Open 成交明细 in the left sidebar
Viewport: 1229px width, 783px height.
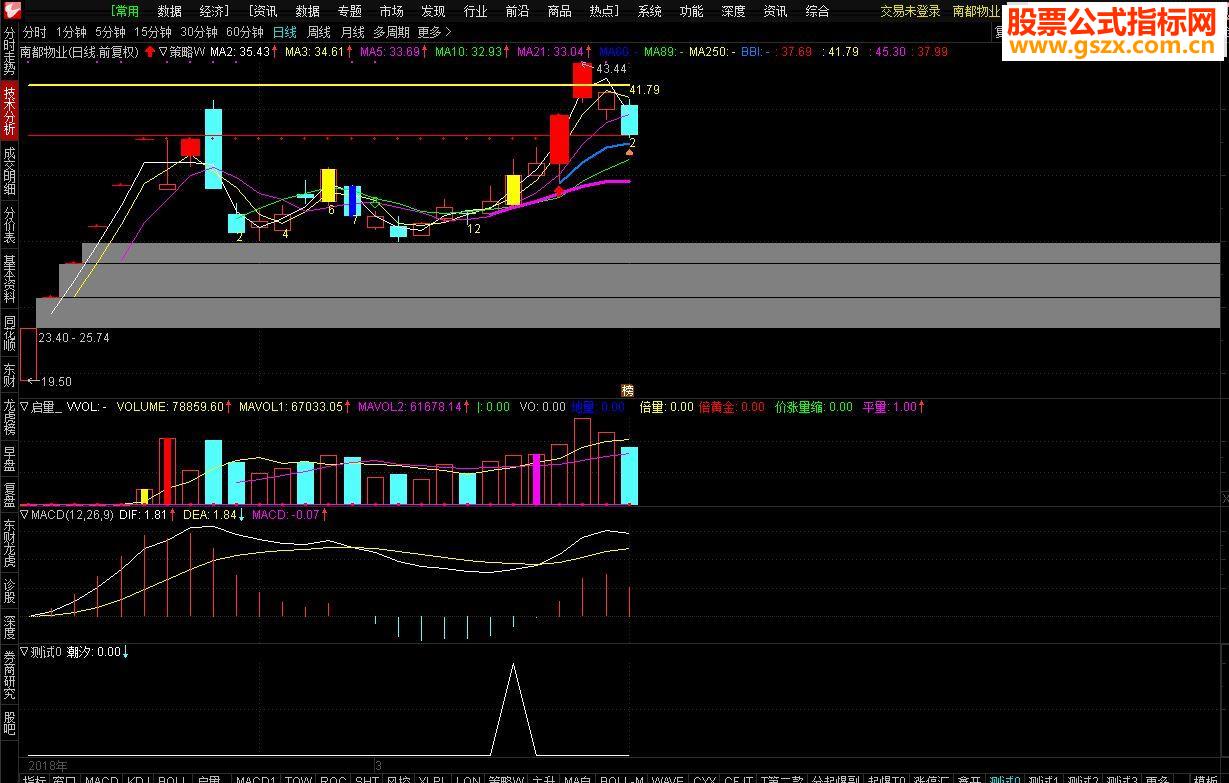click(x=9, y=171)
